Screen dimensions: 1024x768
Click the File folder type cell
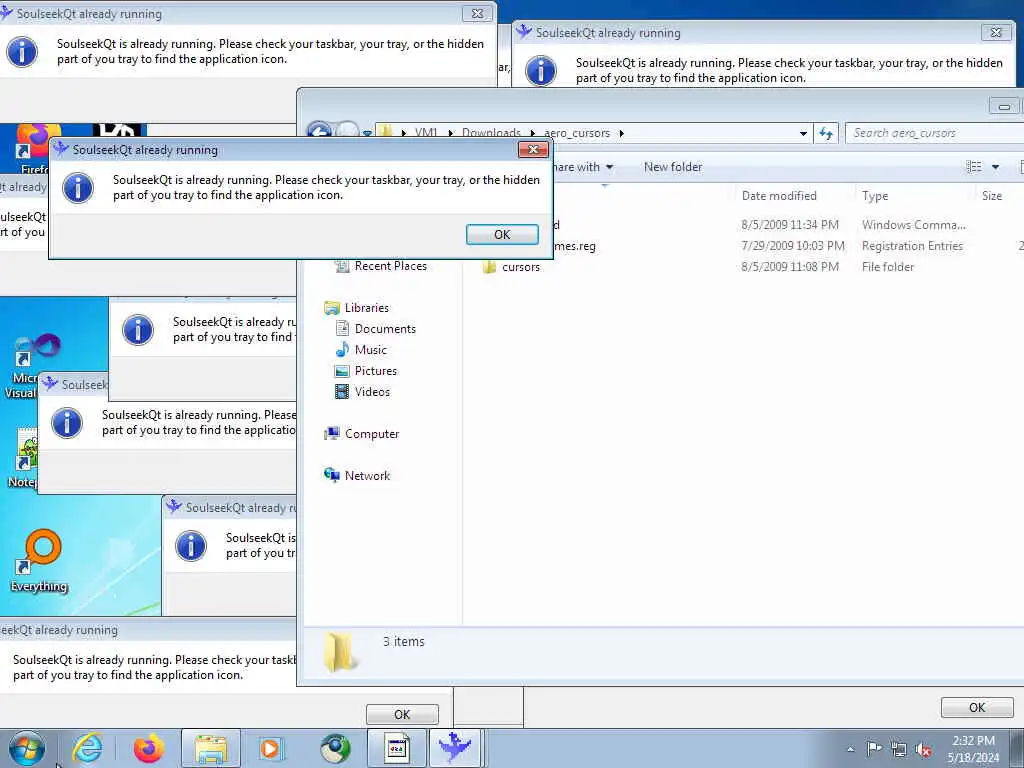(x=888, y=266)
